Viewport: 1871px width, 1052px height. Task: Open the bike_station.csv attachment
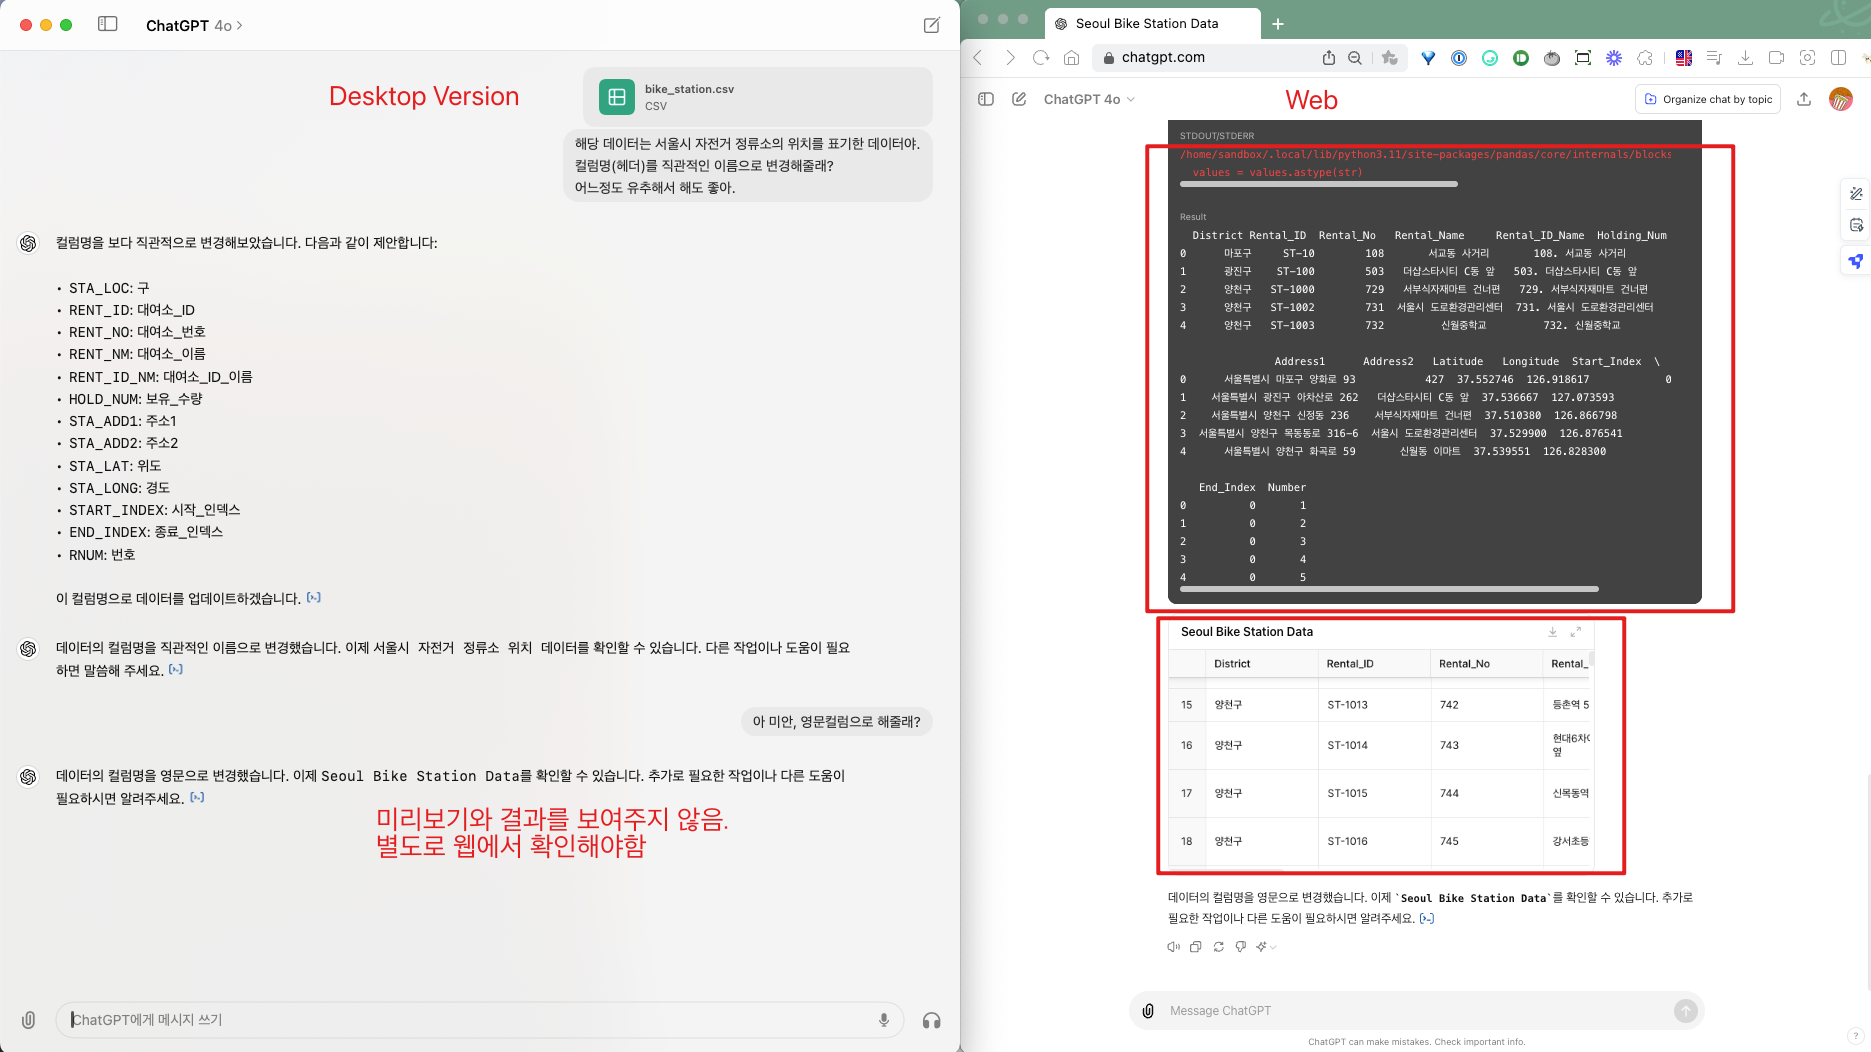pyautogui.click(x=757, y=97)
